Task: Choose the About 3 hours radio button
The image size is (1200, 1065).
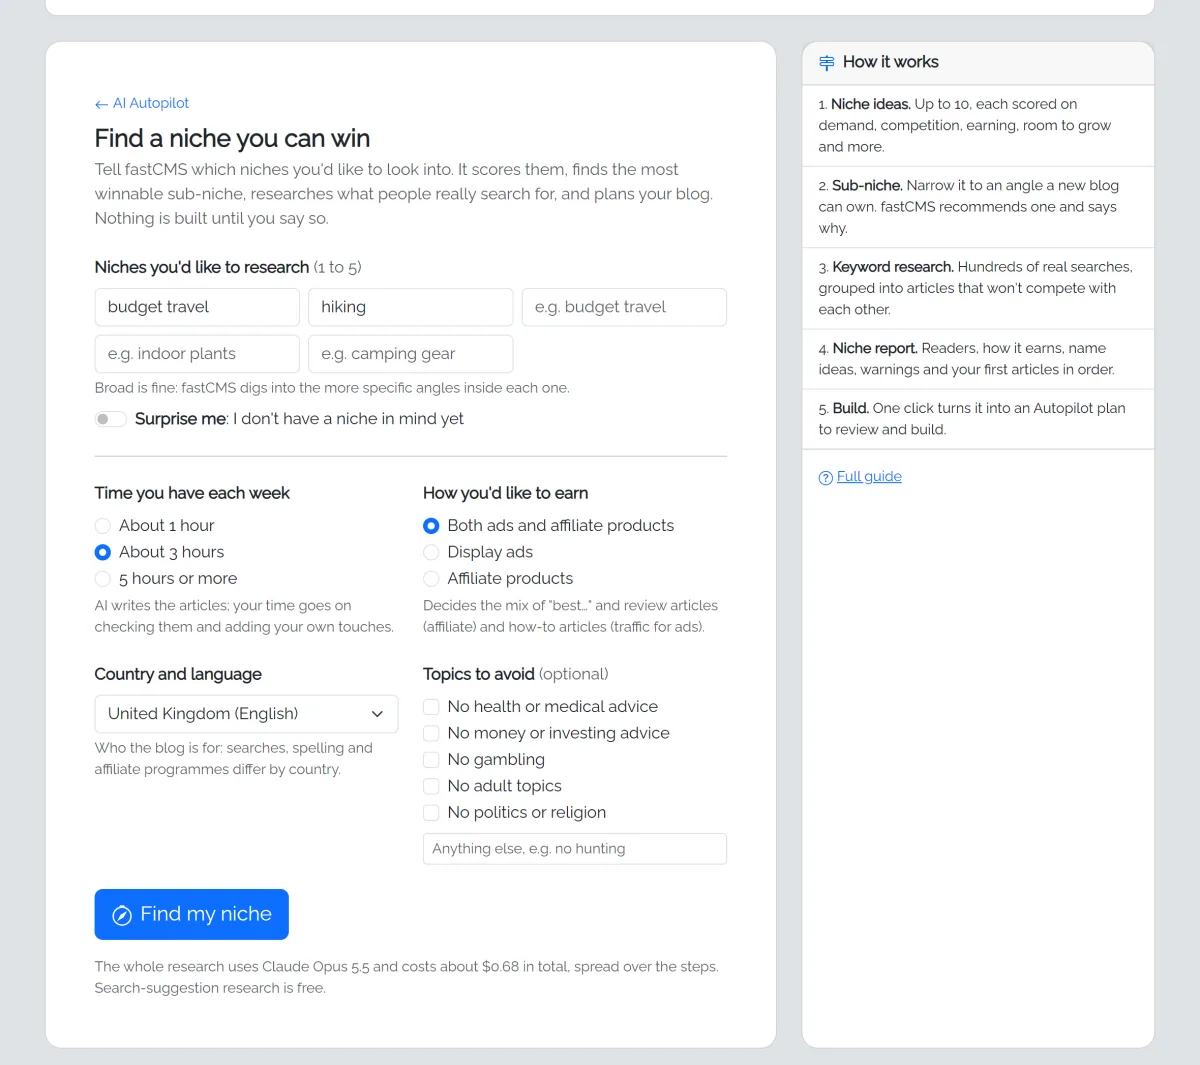Action: [103, 552]
